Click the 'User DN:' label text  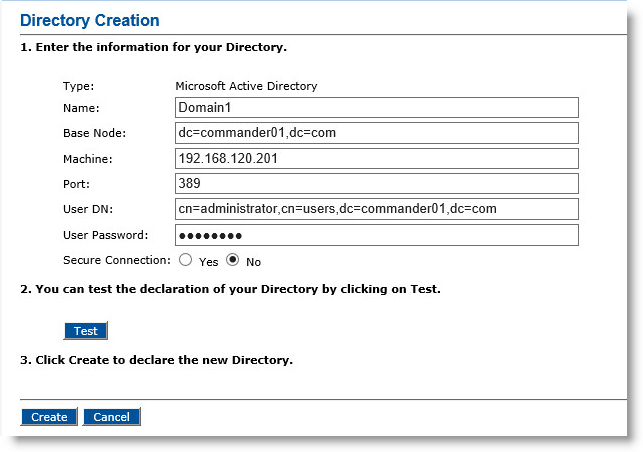pos(88,209)
